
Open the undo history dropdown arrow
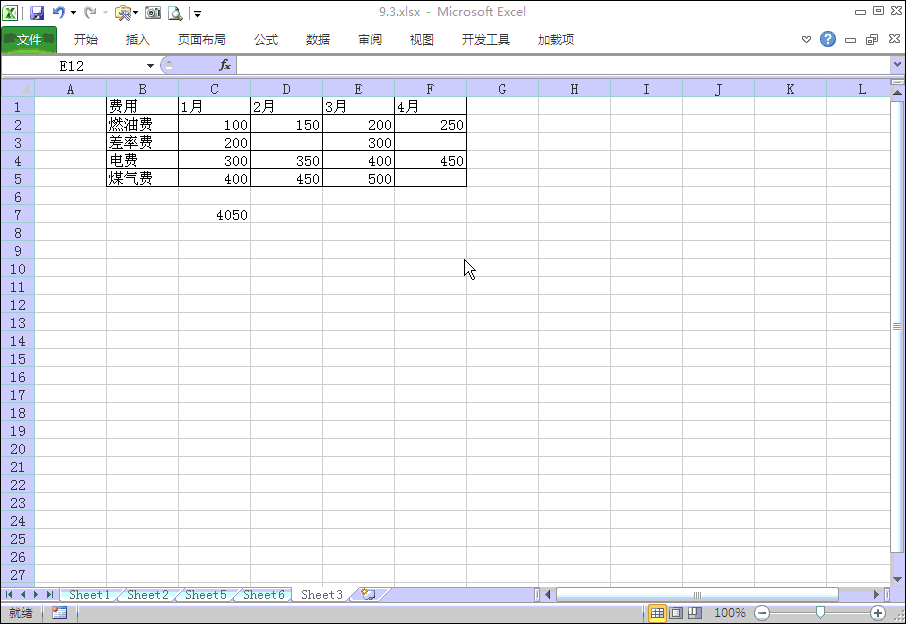coord(73,13)
